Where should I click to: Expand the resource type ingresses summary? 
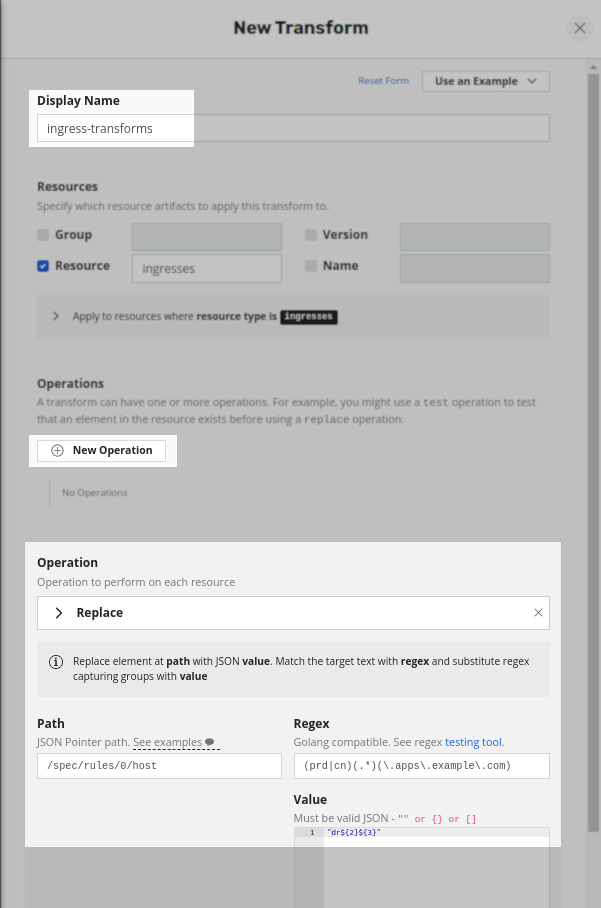[56, 316]
